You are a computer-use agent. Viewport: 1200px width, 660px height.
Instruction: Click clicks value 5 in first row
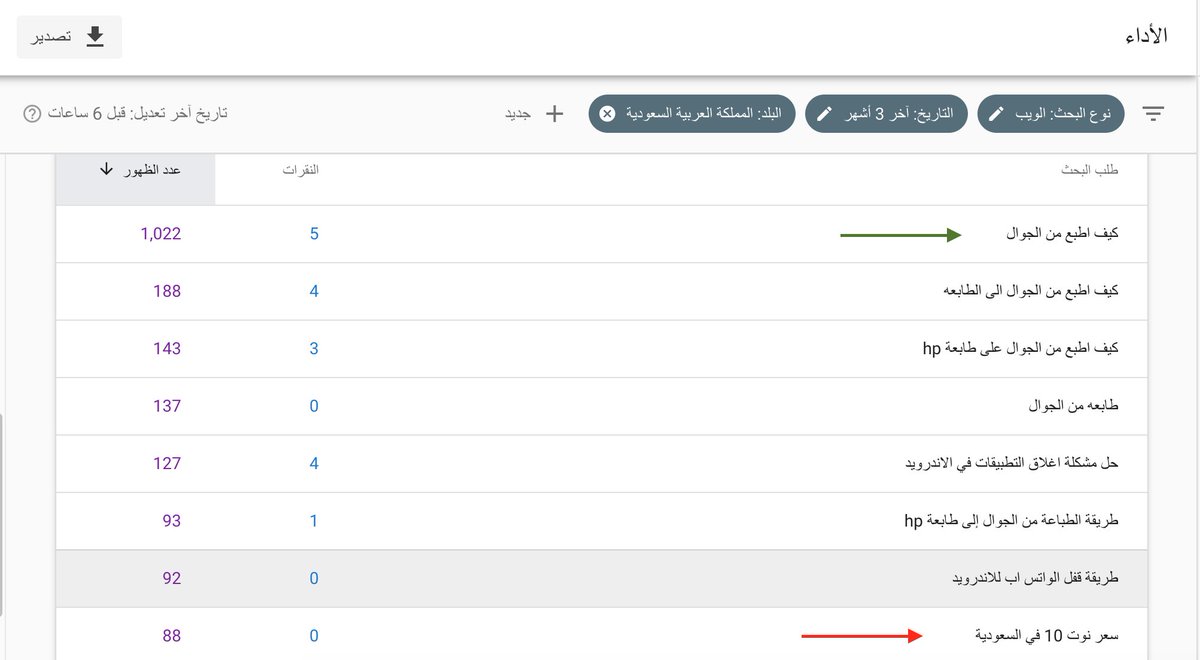coord(314,234)
